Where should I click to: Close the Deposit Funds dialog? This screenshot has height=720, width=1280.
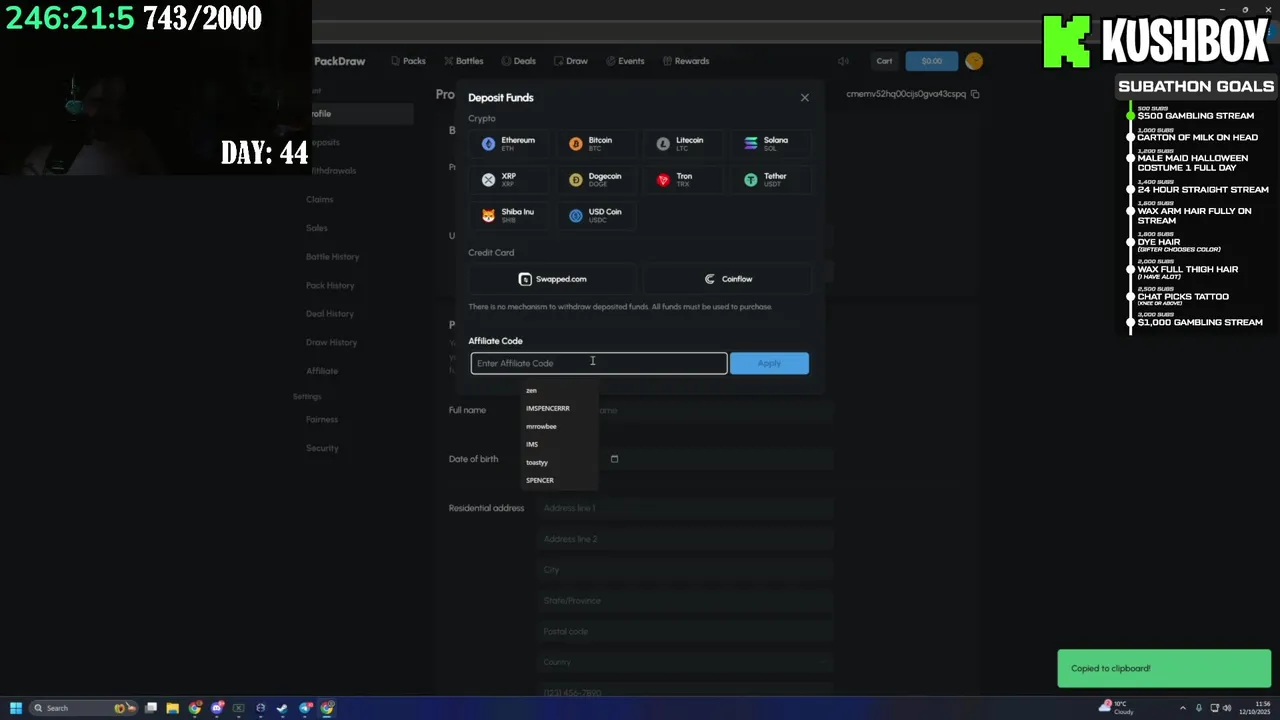pos(804,98)
